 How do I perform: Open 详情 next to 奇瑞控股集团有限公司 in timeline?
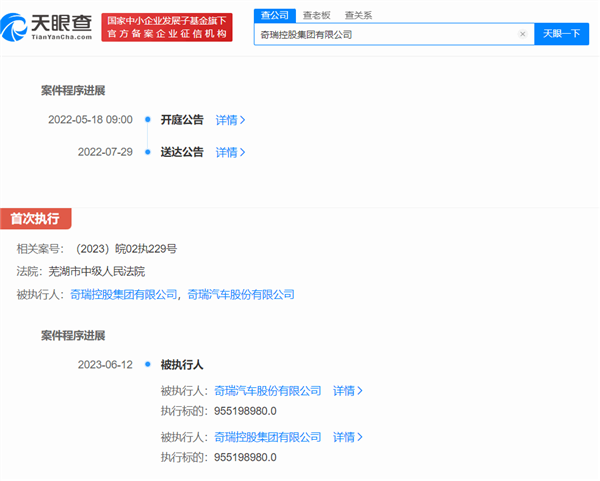(x=347, y=437)
